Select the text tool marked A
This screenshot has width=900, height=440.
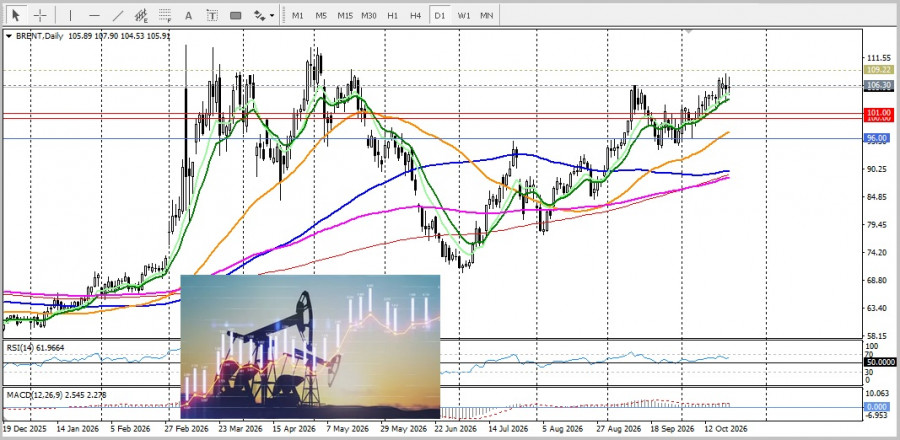(188, 16)
